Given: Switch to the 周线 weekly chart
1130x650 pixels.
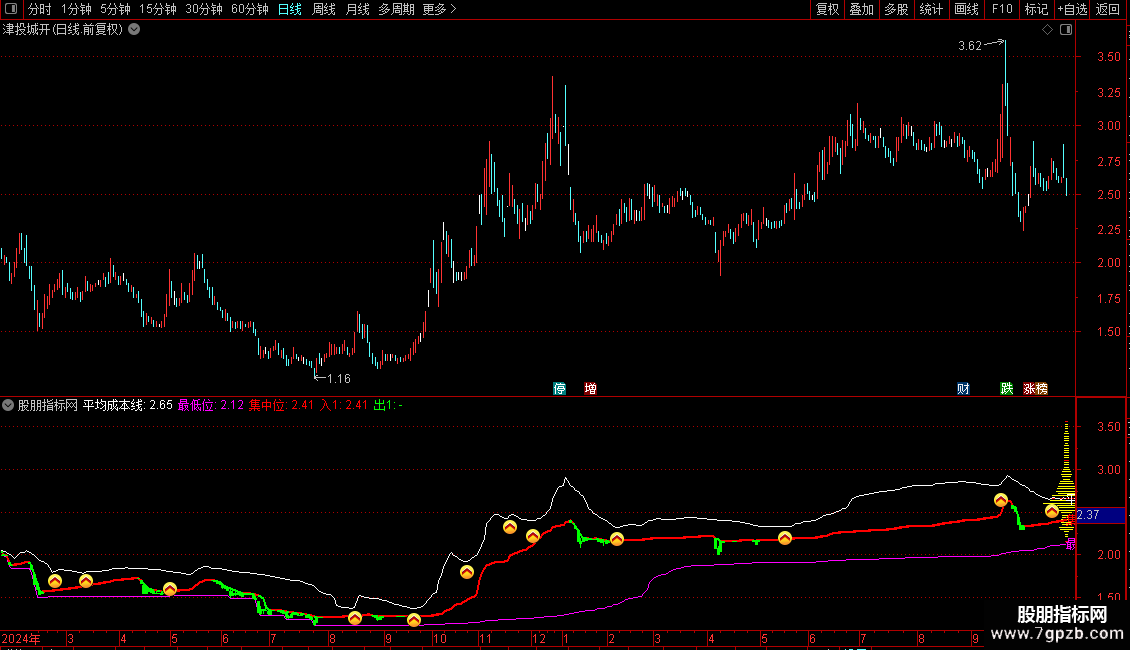Looking at the screenshot, I should point(324,9).
